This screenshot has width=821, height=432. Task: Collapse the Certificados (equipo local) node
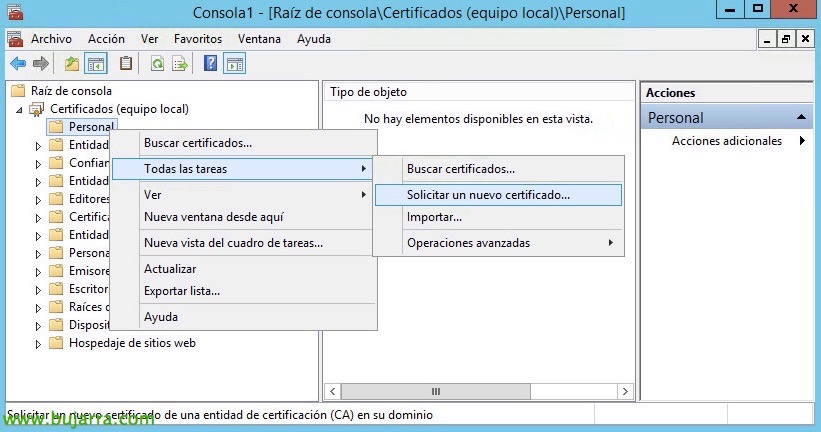pyautogui.click(x=19, y=110)
